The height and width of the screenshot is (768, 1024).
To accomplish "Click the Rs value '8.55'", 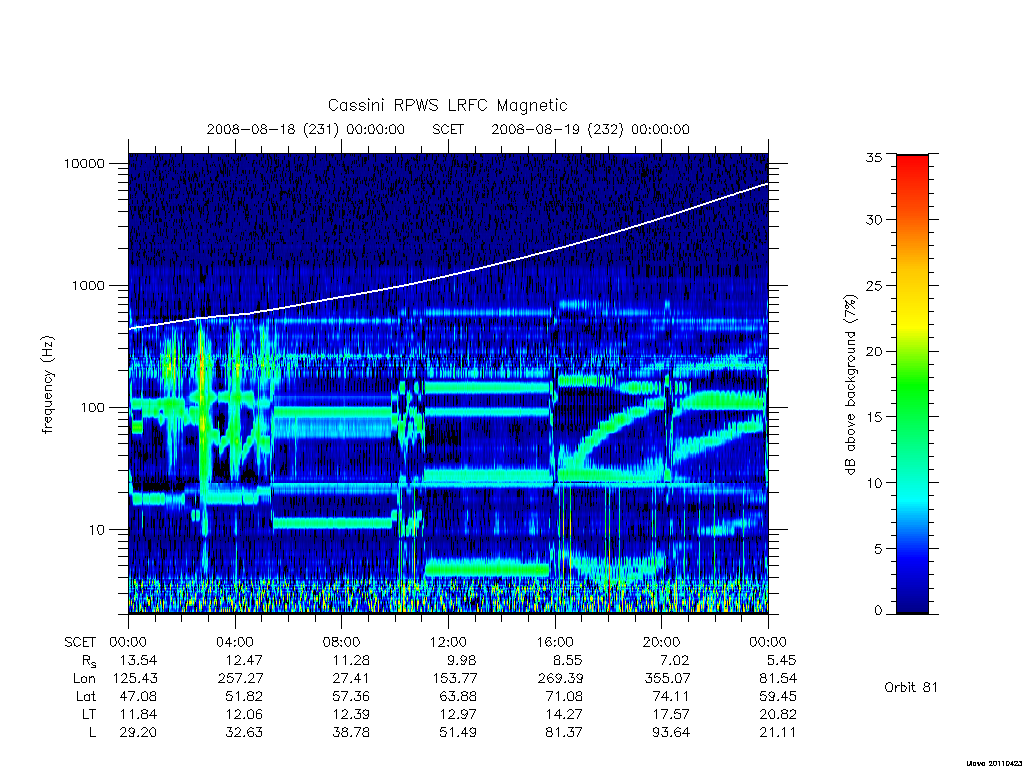I will 568,660.
